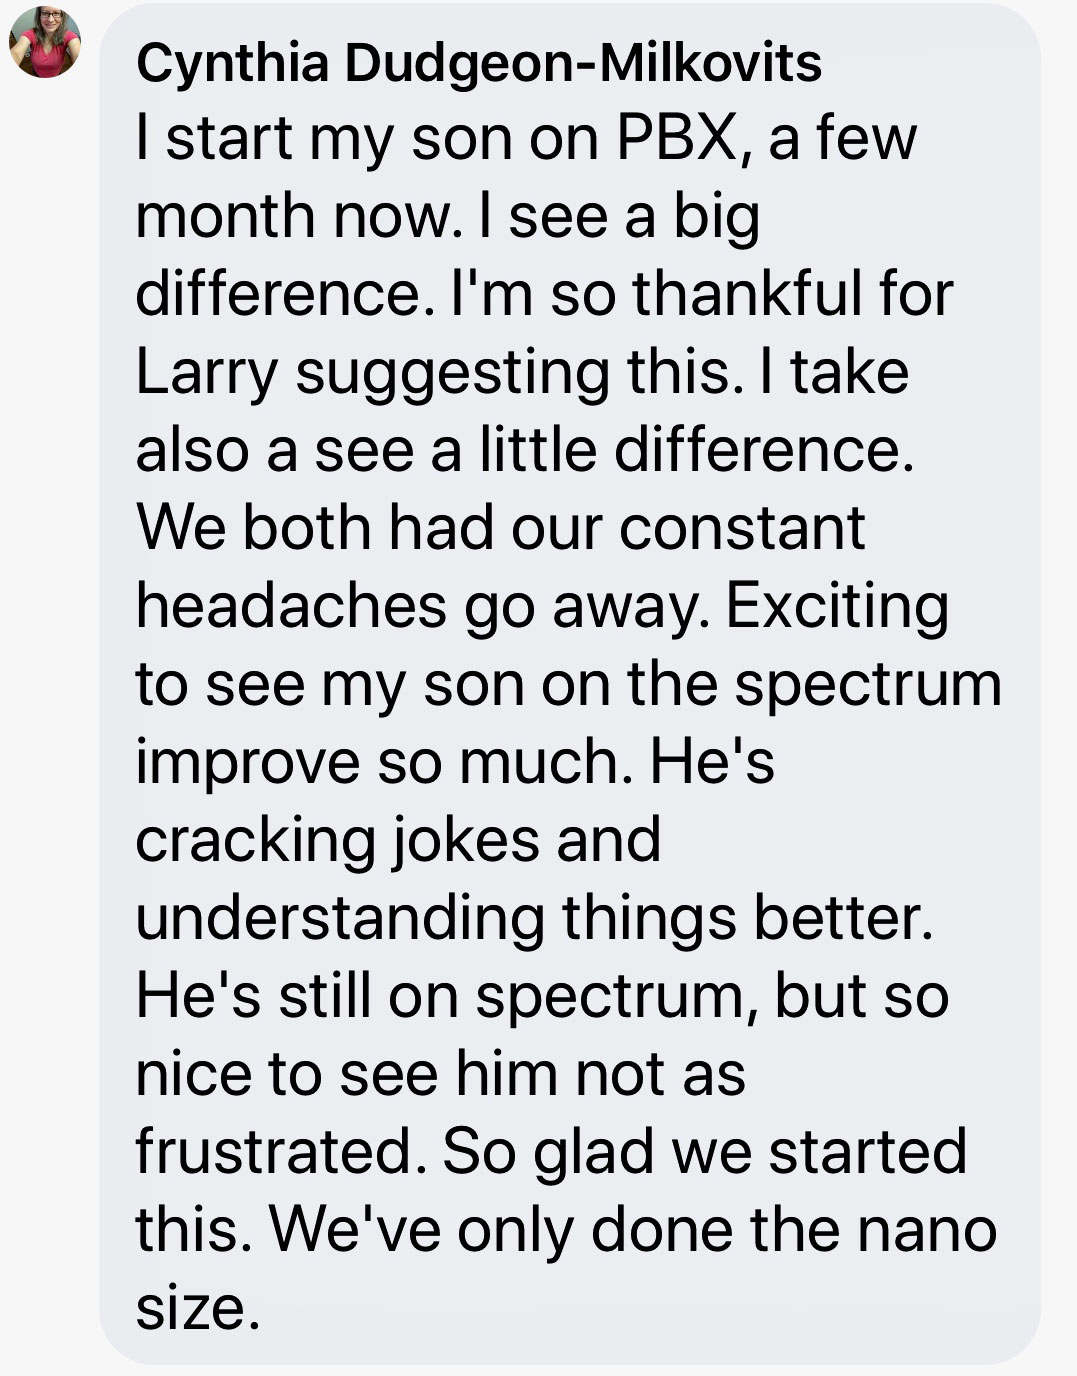Screen dimensions: 1077x1376
Task: Click the word "month" in the comment
Action: [226, 216]
